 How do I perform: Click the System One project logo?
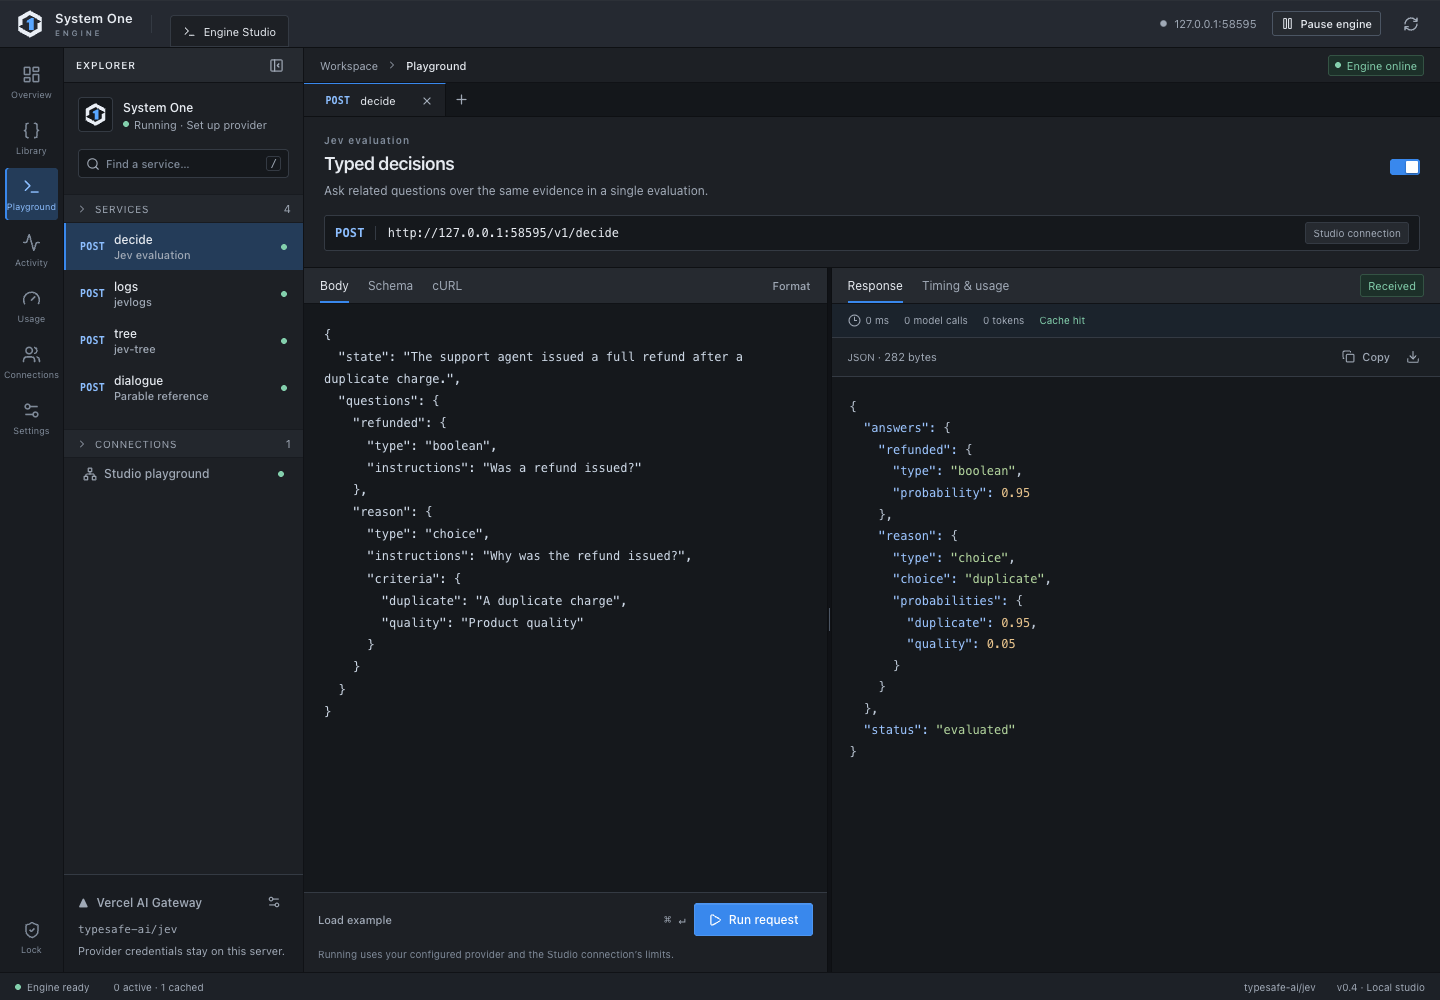tap(96, 115)
